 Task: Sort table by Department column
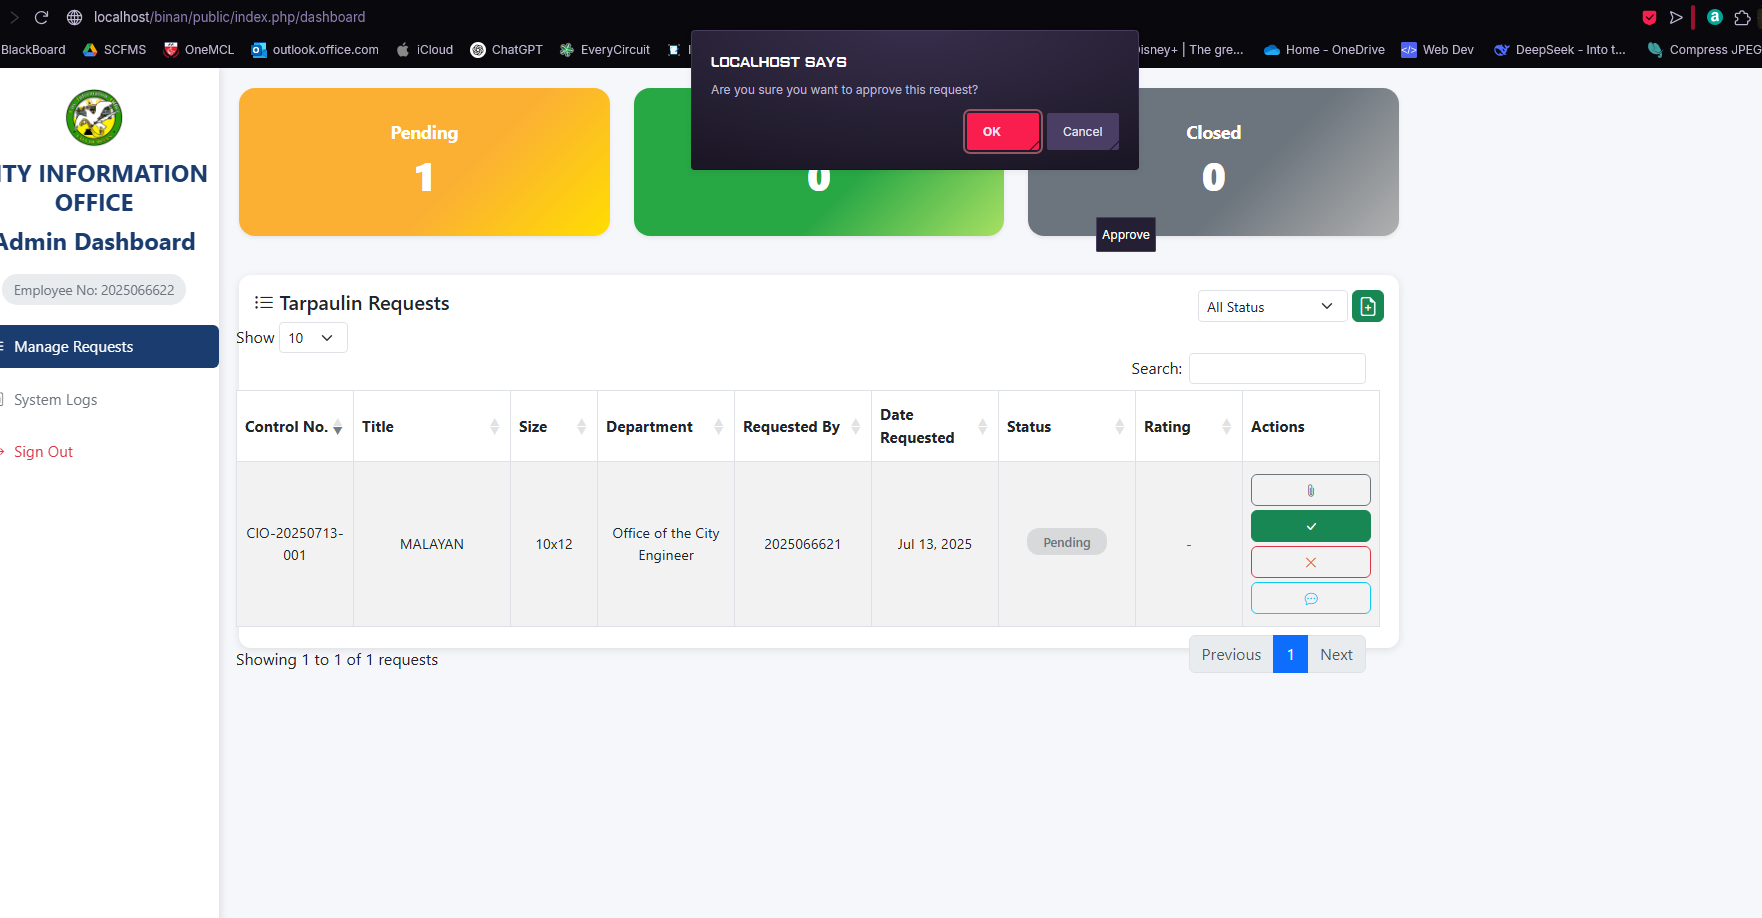pos(666,426)
